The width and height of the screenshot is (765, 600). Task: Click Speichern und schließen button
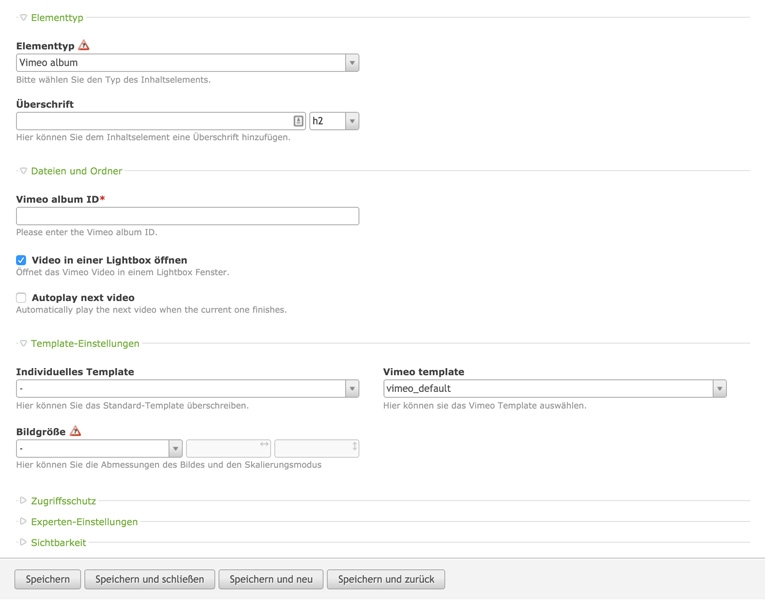(x=150, y=579)
